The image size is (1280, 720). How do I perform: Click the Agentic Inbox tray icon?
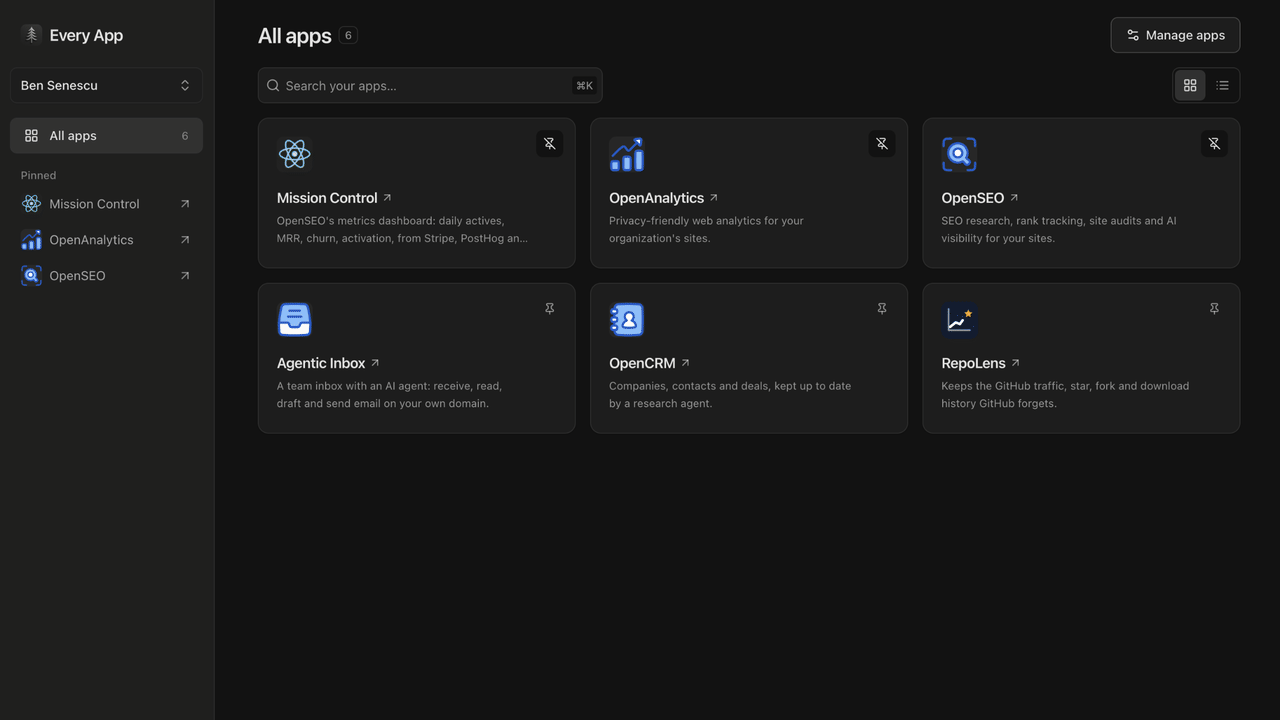point(294,320)
